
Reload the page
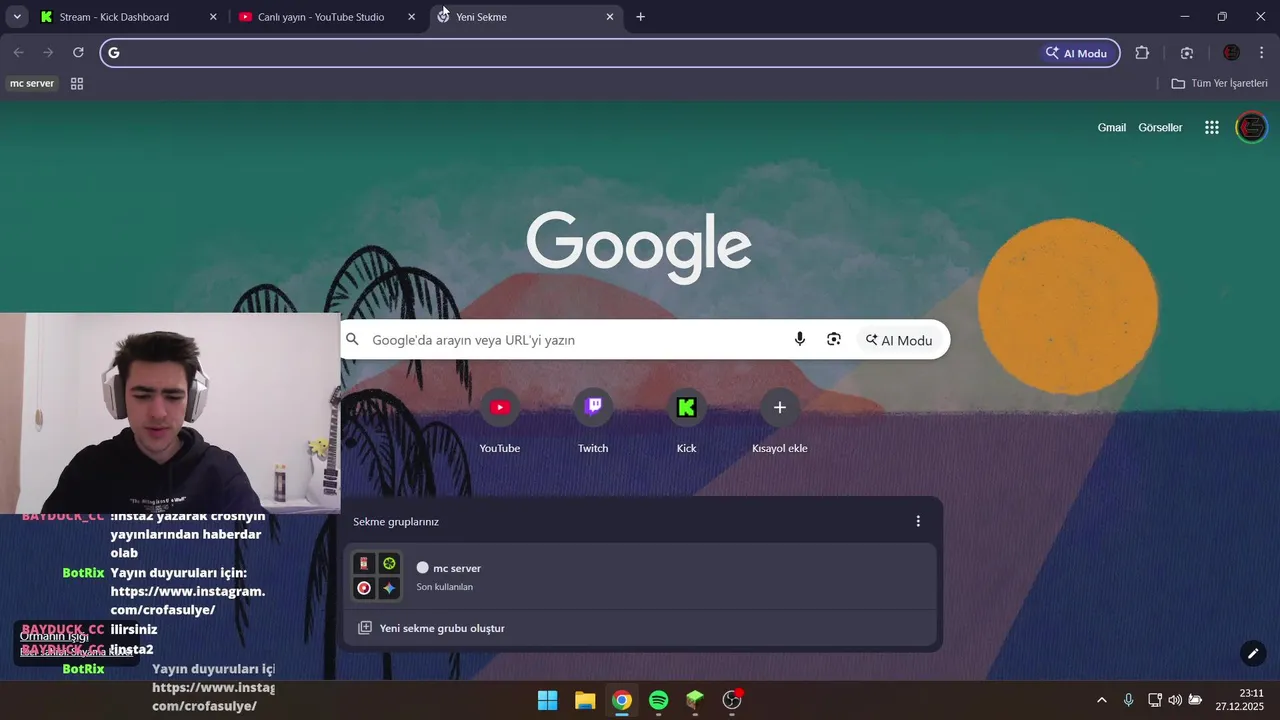(x=78, y=53)
